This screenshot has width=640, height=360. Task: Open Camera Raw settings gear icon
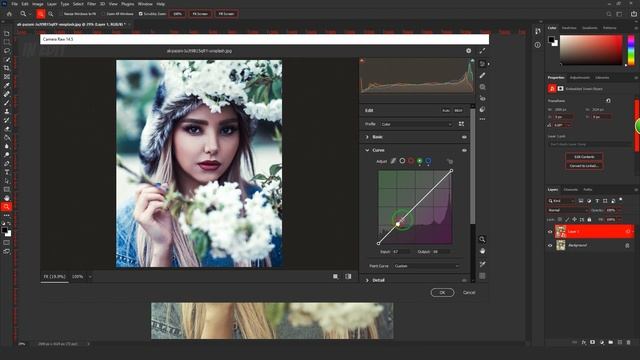(469, 51)
